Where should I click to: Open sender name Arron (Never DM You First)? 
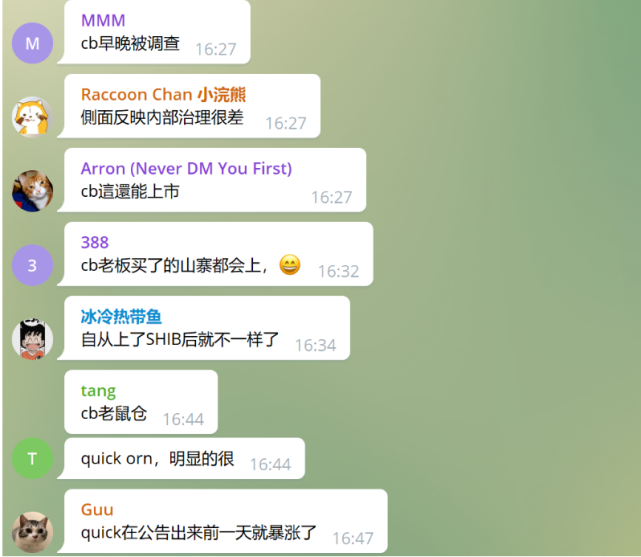point(186,168)
